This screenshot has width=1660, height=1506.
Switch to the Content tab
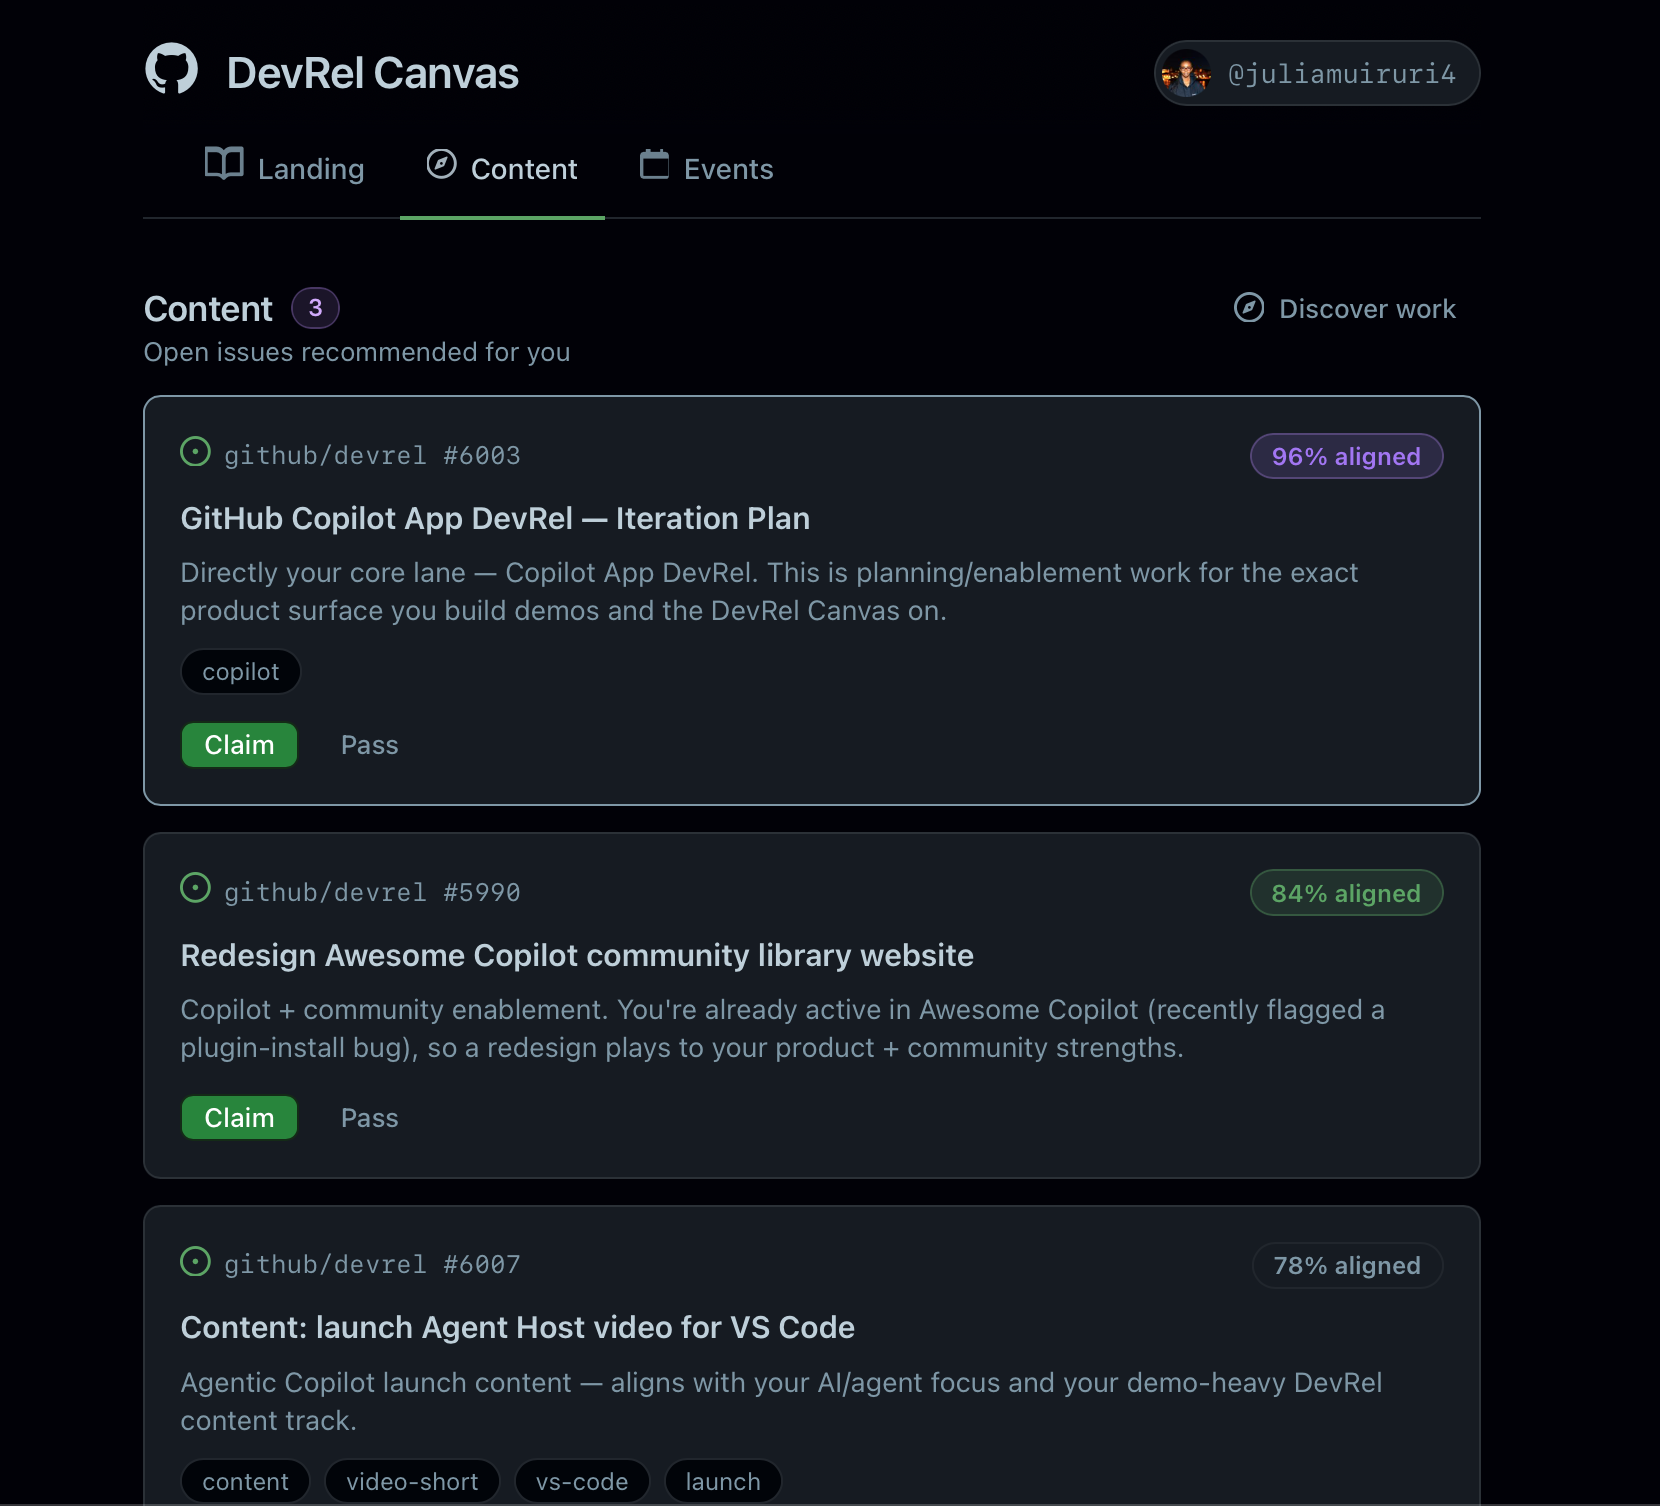[502, 168]
